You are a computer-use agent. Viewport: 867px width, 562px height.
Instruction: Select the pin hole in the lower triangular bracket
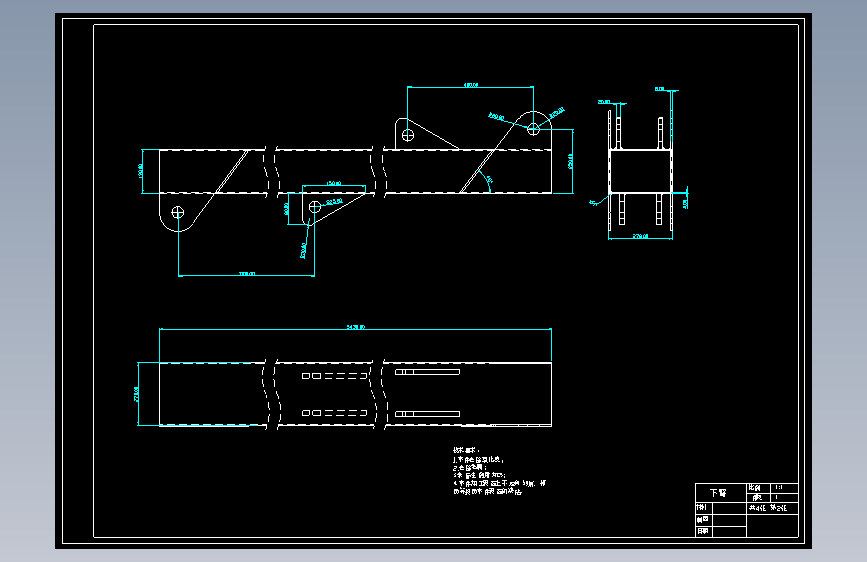[x=315, y=207]
